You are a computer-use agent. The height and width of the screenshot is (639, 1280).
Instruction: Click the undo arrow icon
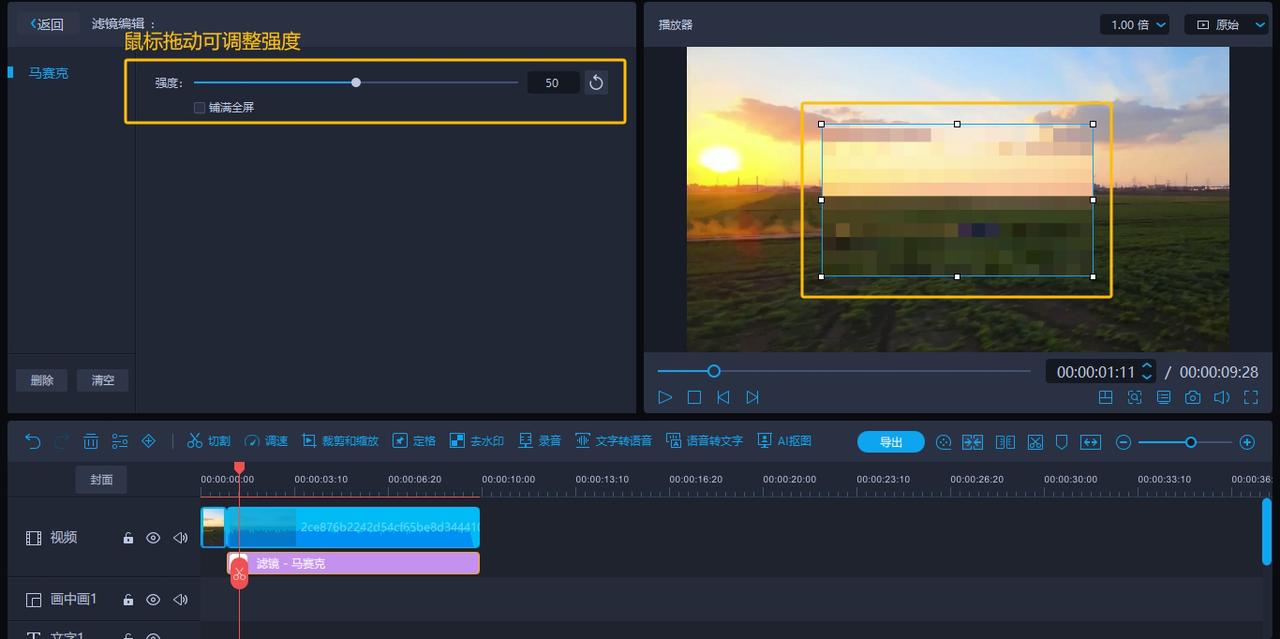pyautogui.click(x=32, y=441)
